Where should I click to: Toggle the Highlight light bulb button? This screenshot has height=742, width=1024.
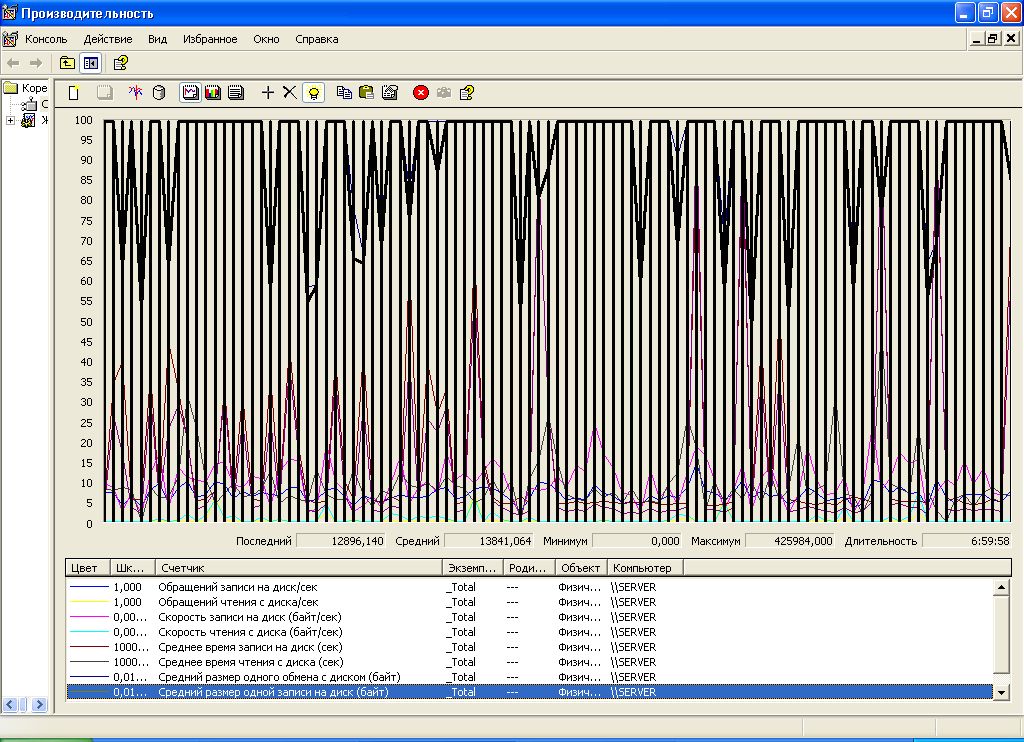[314, 93]
